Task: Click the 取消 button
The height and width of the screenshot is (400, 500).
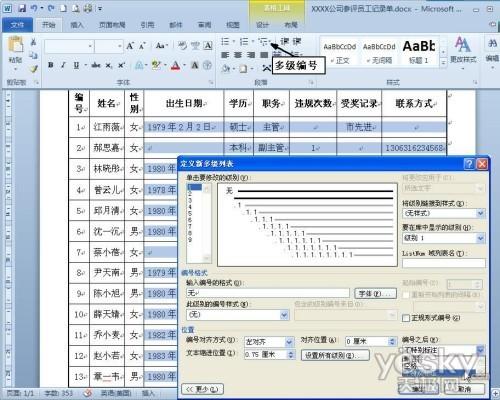Action: click(x=464, y=389)
